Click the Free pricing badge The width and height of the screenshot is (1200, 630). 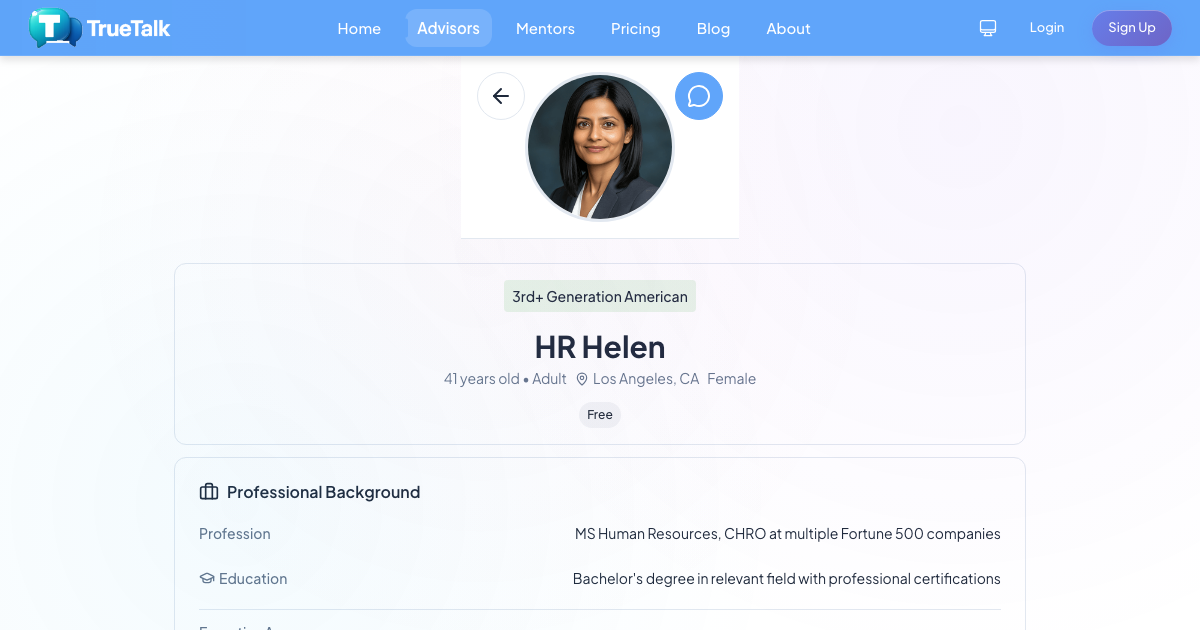click(600, 415)
